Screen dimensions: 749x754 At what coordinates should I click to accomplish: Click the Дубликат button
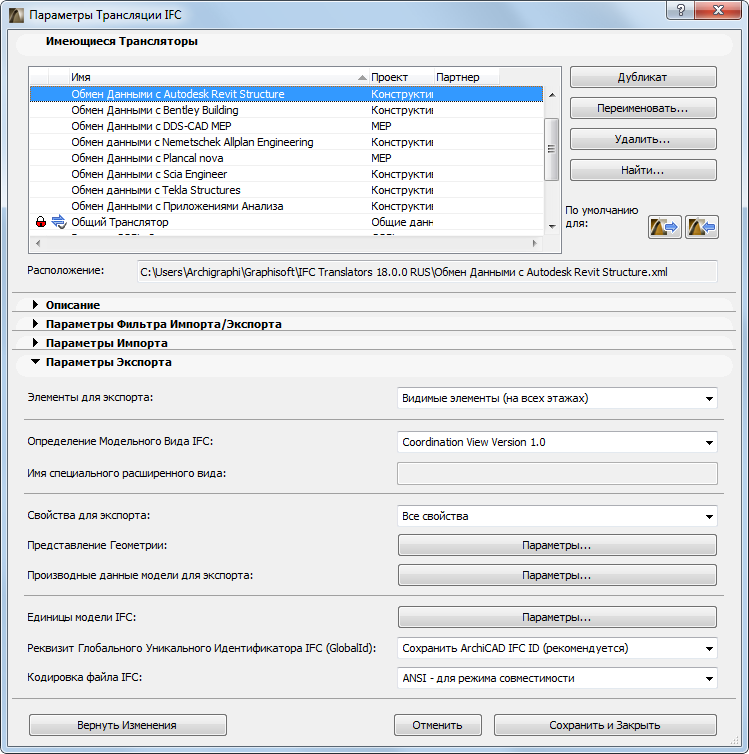pos(643,77)
